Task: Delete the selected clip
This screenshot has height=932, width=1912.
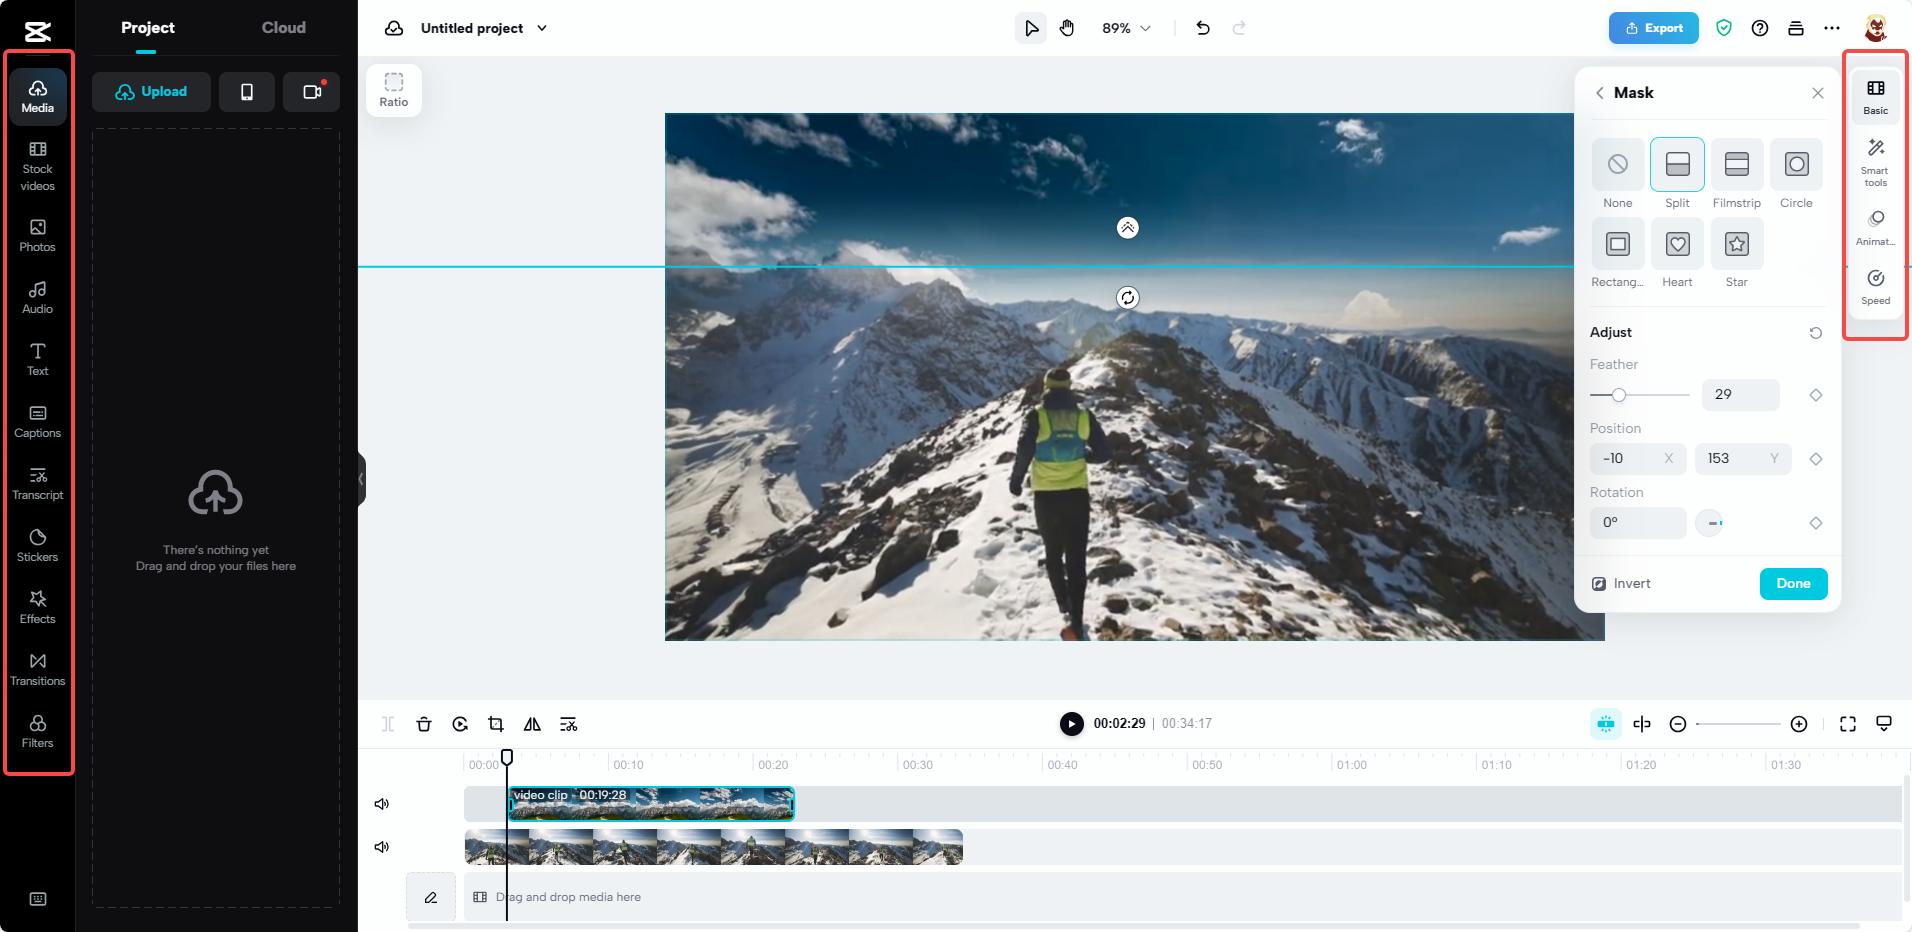Action: (424, 724)
